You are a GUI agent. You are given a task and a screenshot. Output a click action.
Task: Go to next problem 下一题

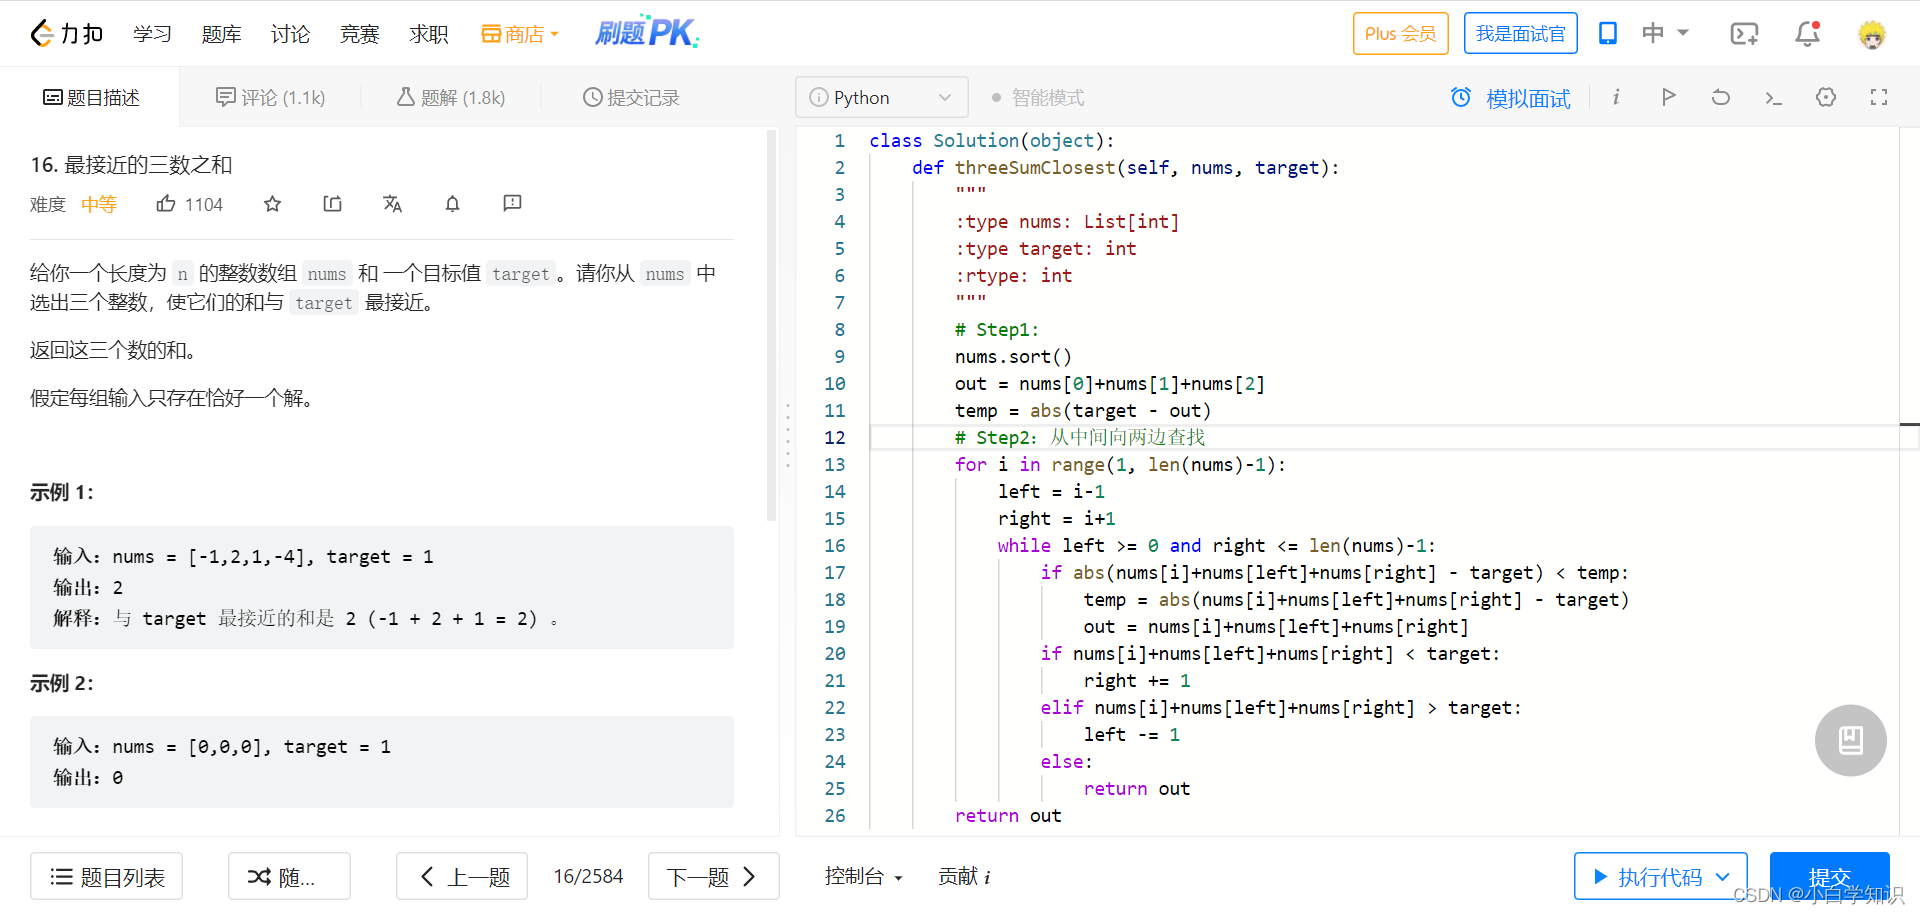[713, 876]
